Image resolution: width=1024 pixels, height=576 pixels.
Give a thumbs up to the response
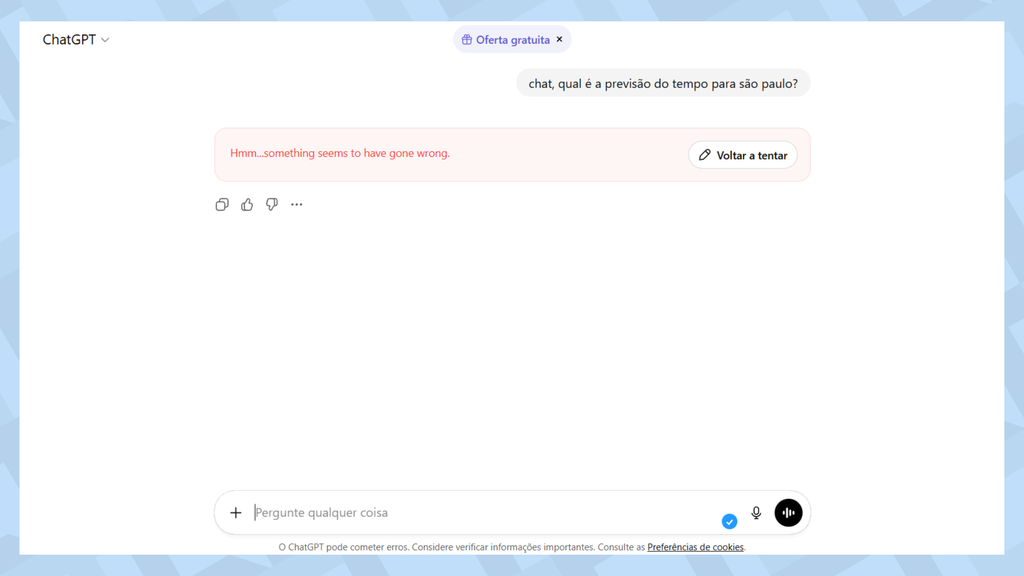(x=247, y=204)
